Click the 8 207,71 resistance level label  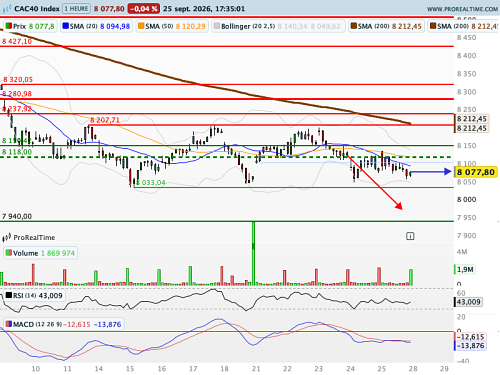(105, 120)
